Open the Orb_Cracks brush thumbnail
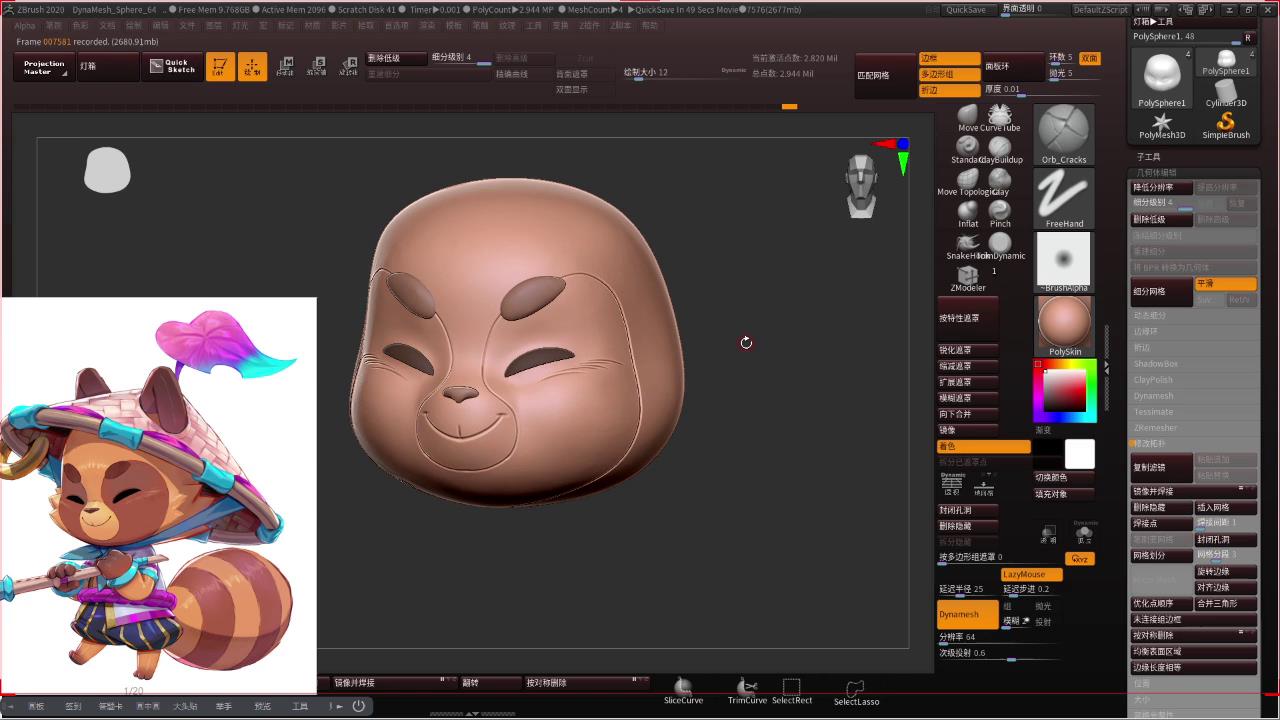 [1063, 134]
